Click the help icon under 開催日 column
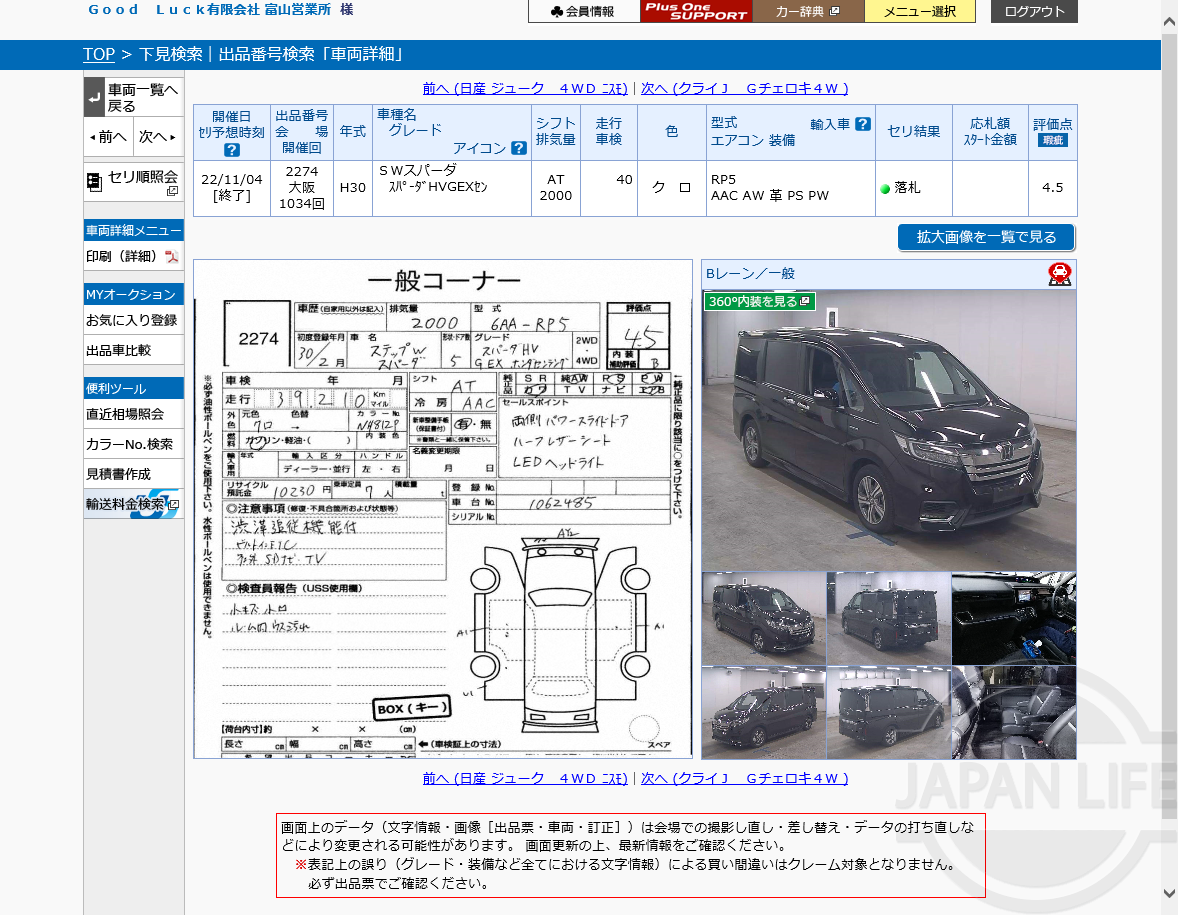Image resolution: width=1178 pixels, height=915 pixels. coord(231,150)
